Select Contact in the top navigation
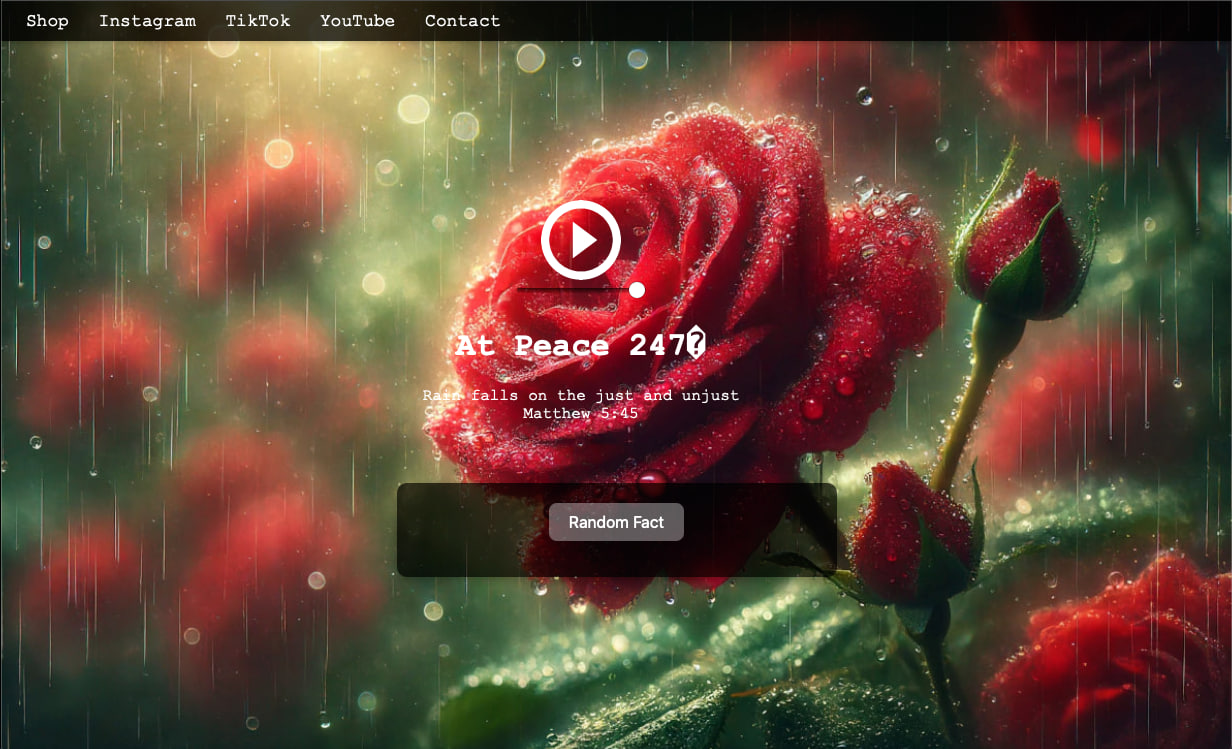Viewport: 1232px width, 749px height. [x=462, y=21]
